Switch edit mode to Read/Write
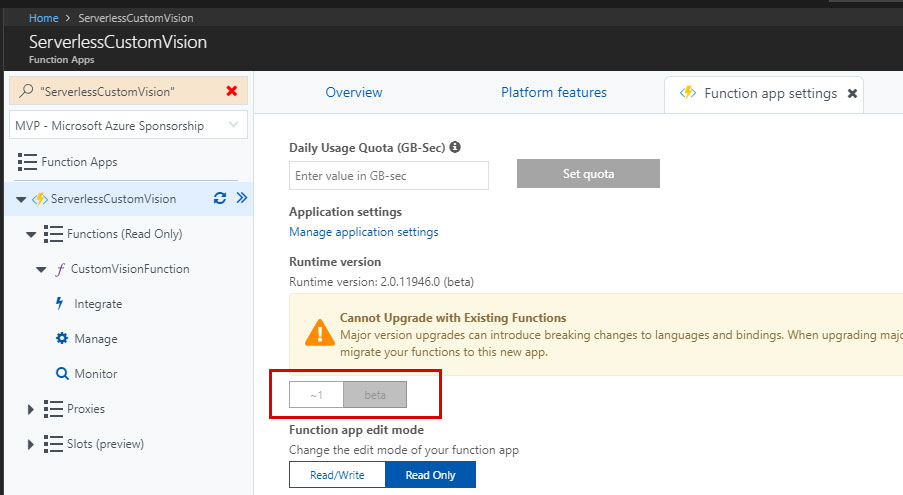Image resolution: width=903 pixels, height=495 pixels. 337,475
